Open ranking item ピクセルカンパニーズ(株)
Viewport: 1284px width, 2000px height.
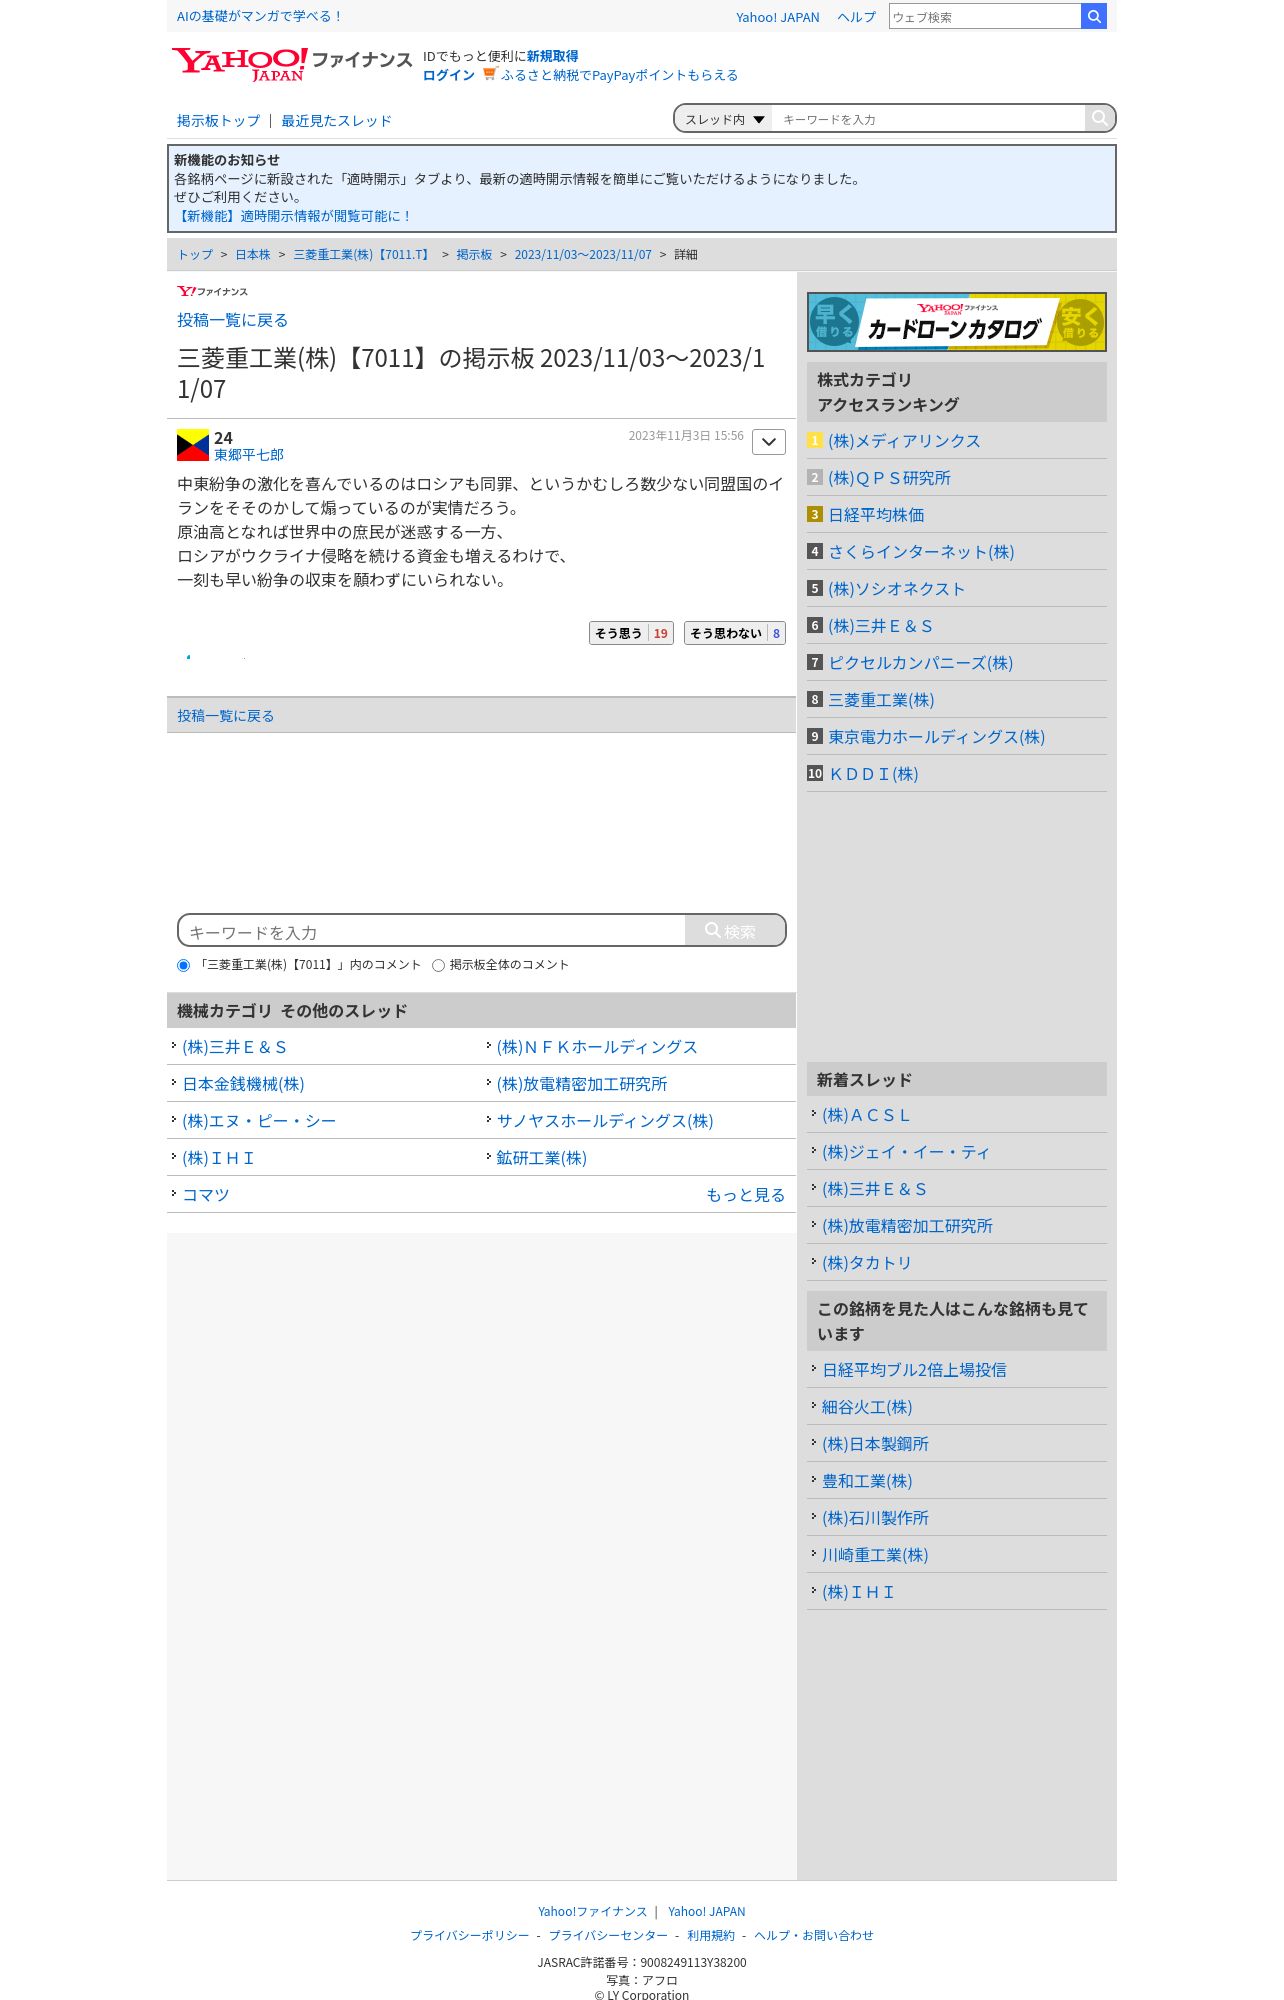[x=920, y=663]
